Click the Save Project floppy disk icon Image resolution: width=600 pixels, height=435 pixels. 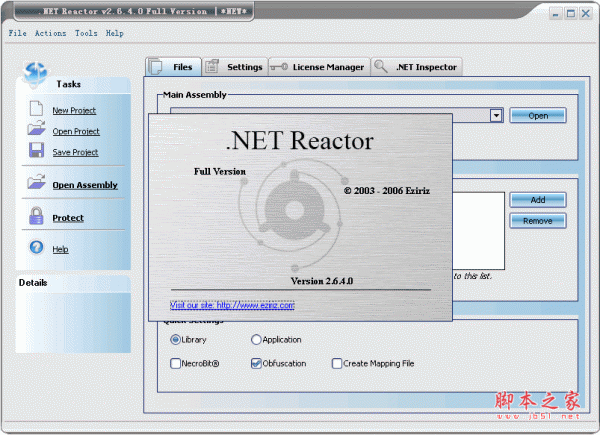click(x=36, y=150)
